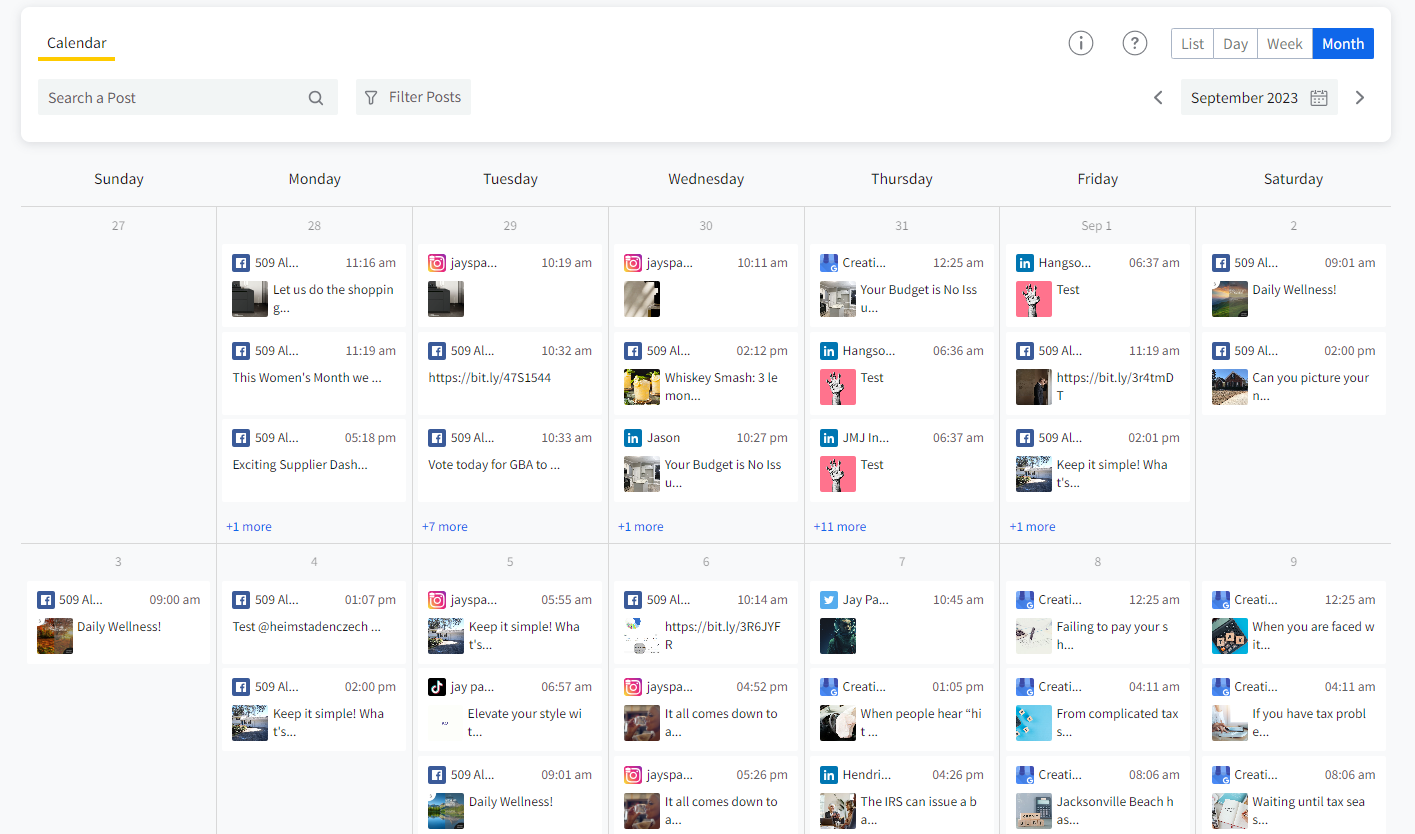Click the info circle icon
Image resolution: width=1415 pixels, height=834 pixels.
[1080, 43]
